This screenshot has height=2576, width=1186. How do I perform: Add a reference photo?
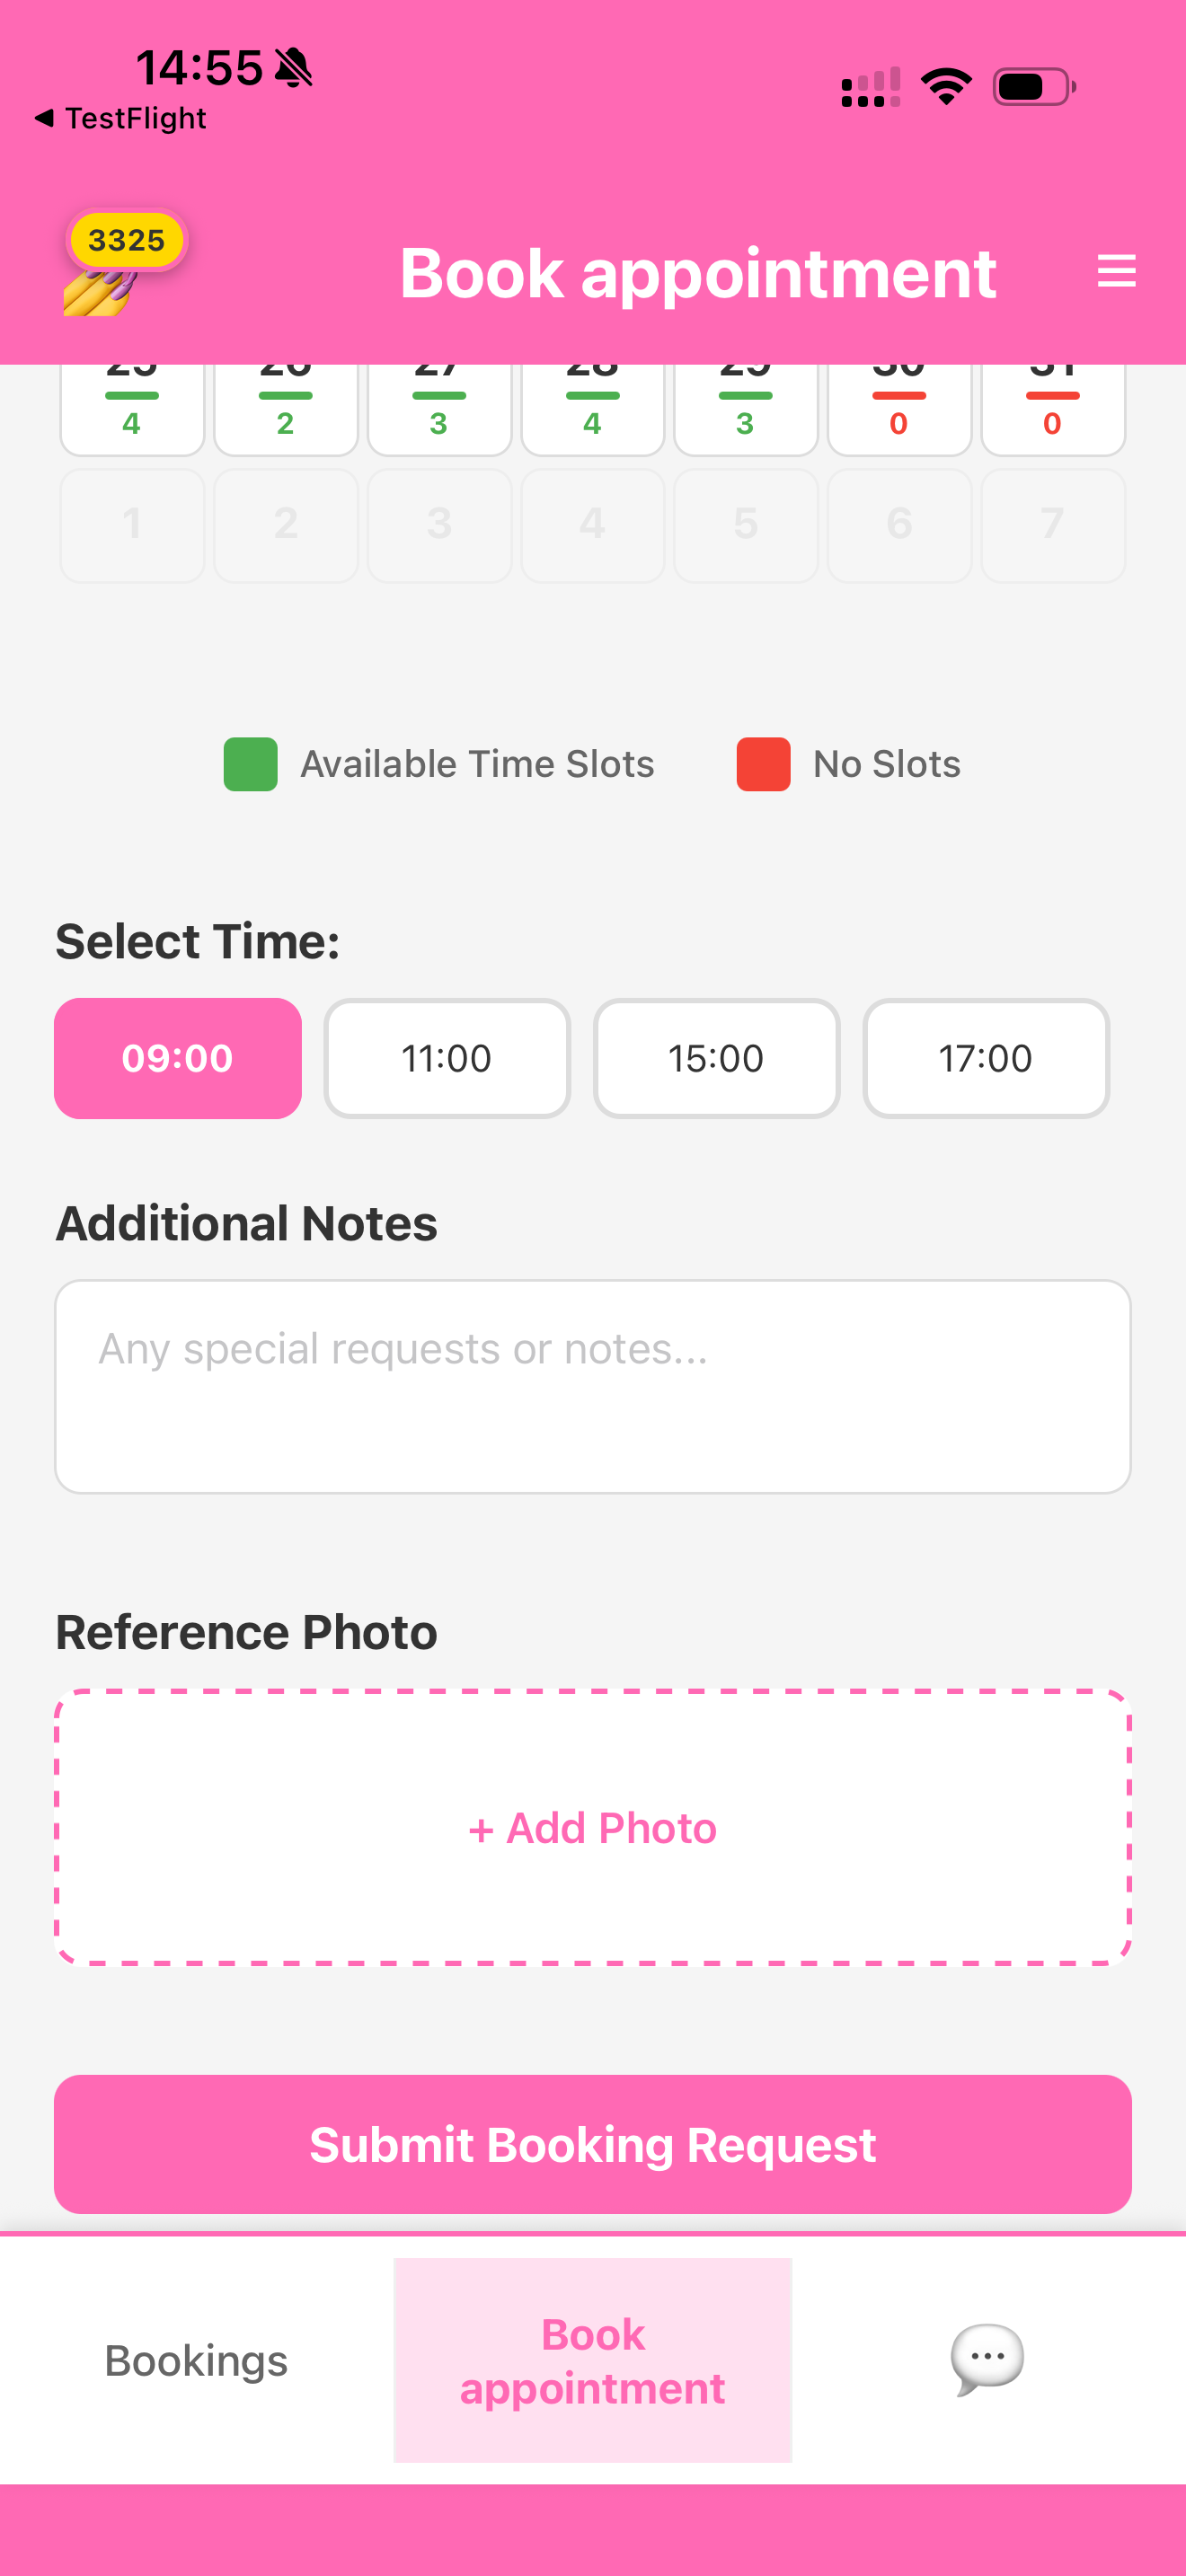(593, 1828)
